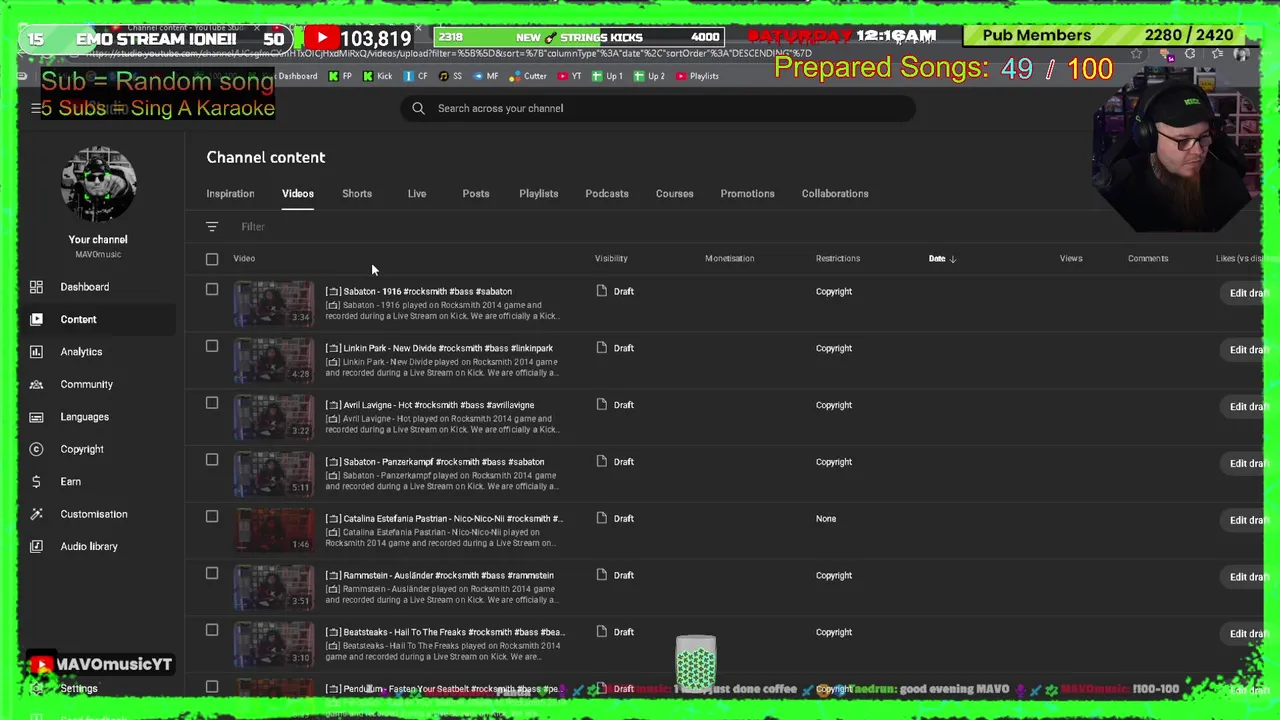Tick checkbox for Rammstein - Ausländer
Image resolution: width=1280 pixels, height=720 pixels.
click(212, 574)
